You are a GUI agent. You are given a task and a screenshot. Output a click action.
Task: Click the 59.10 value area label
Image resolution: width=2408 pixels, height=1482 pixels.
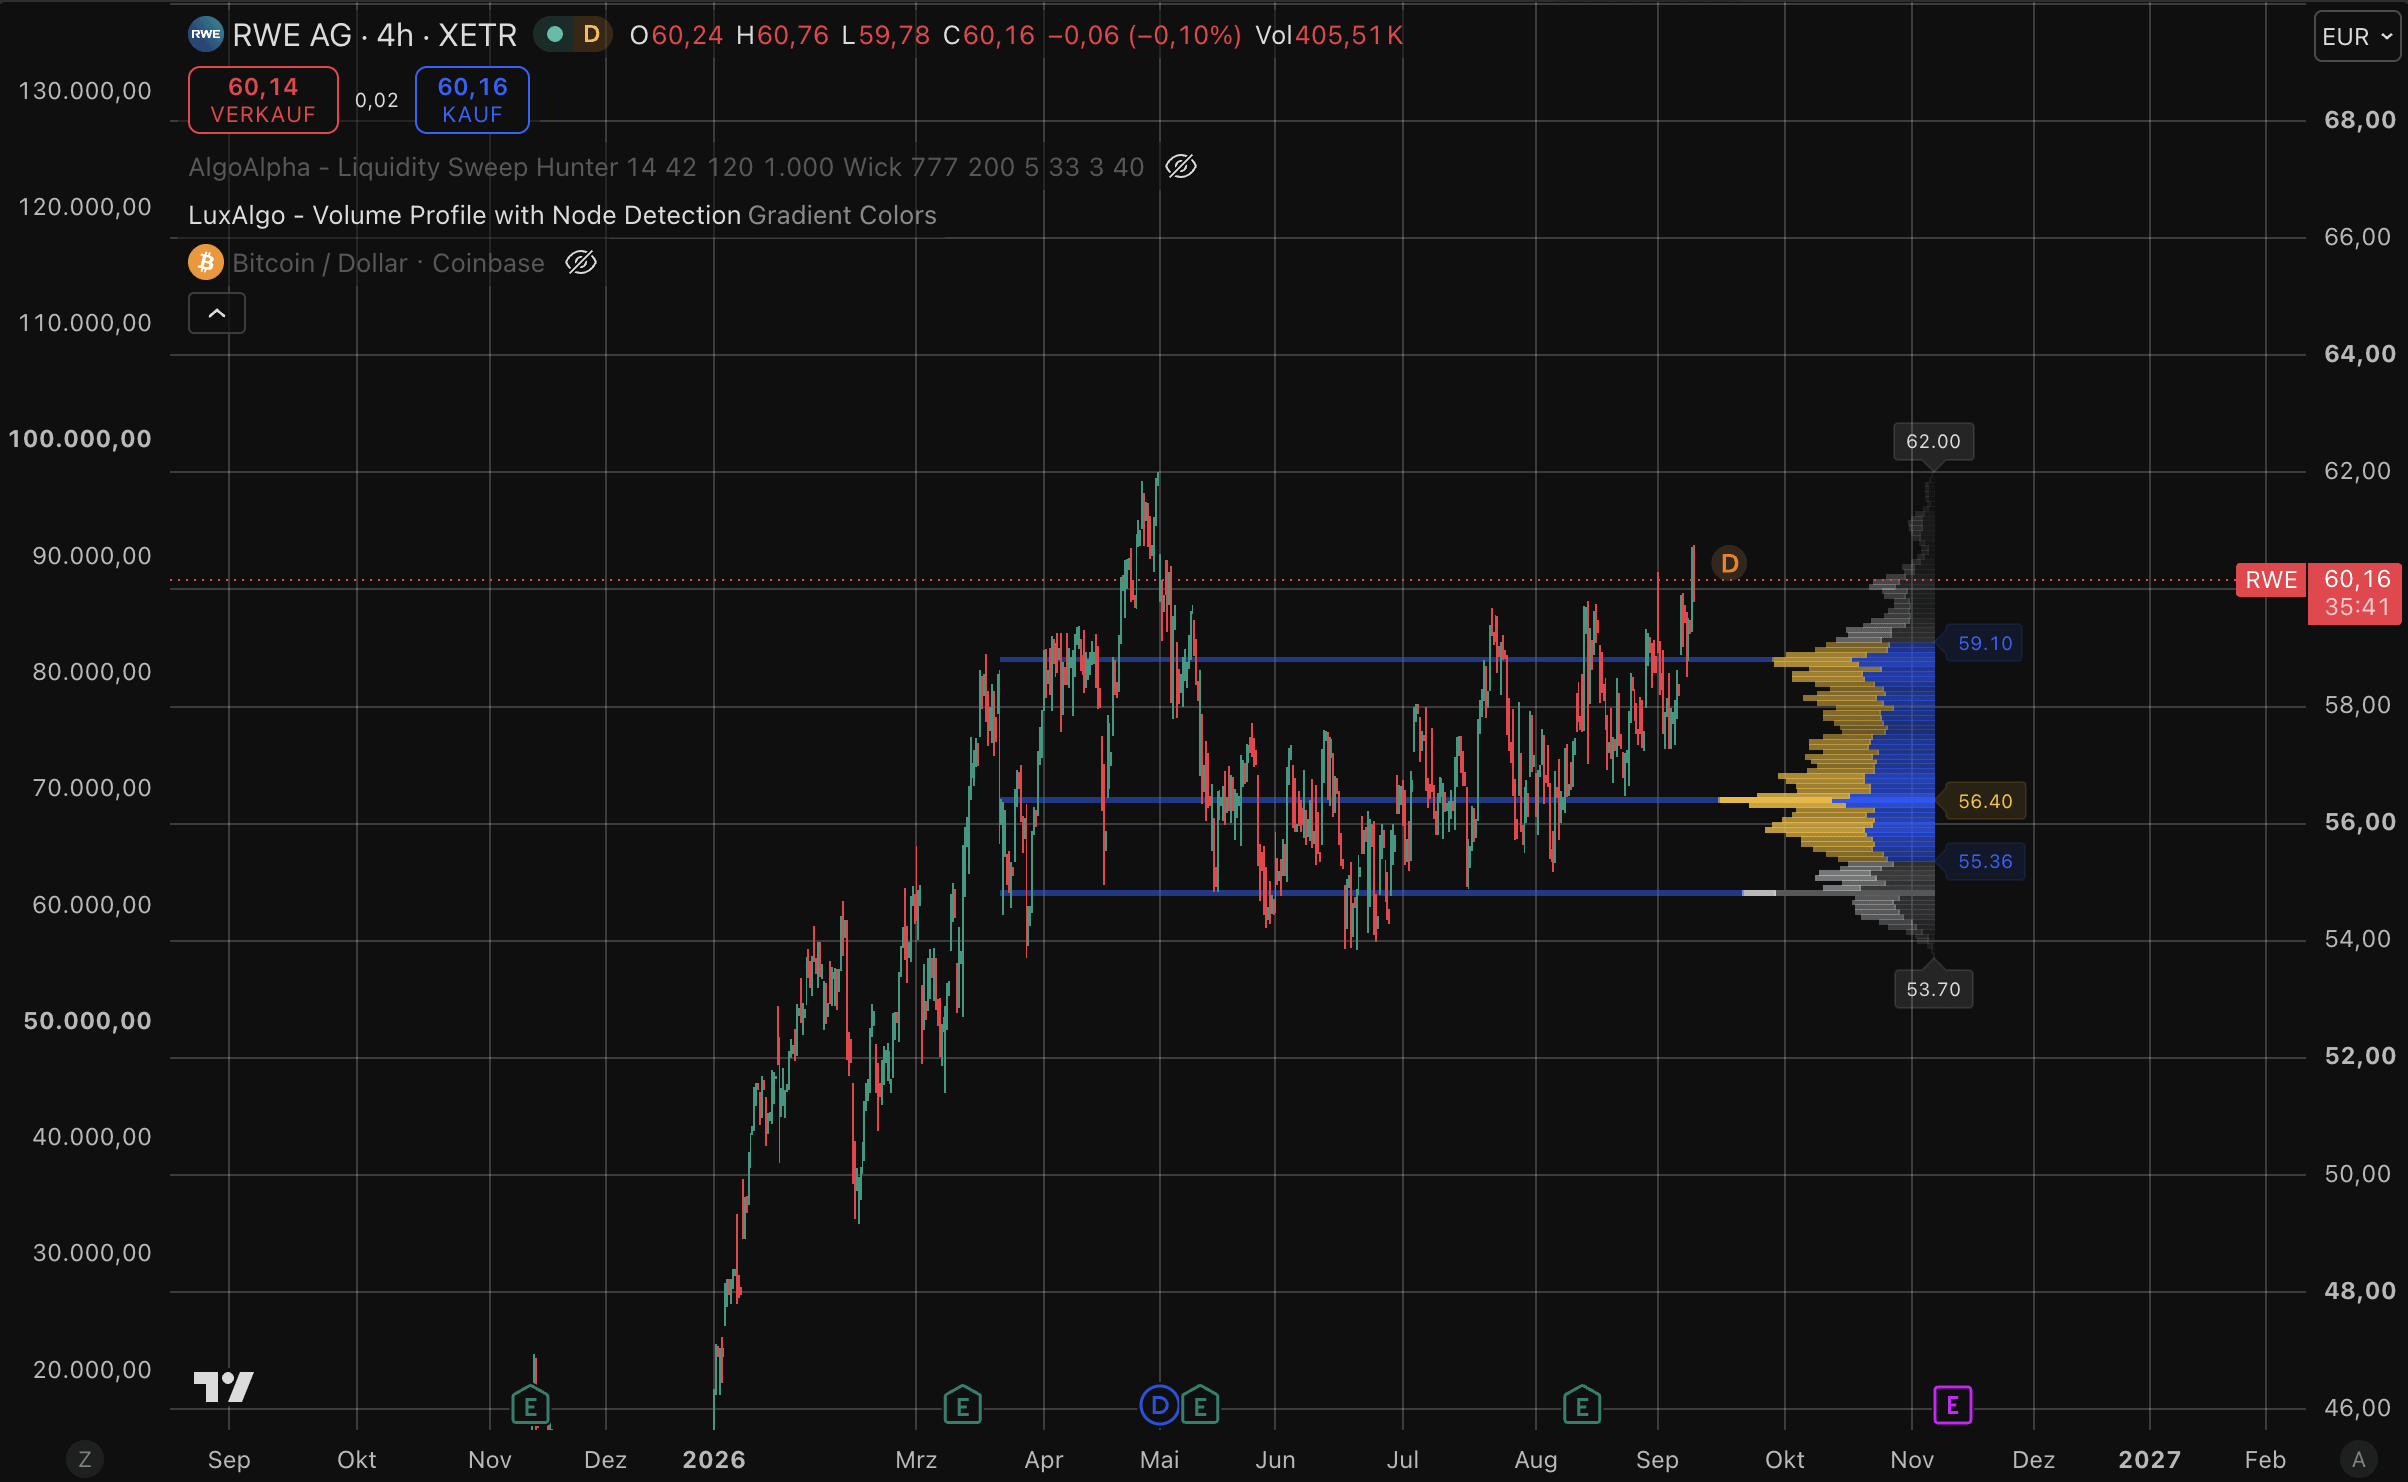point(1984,643)
